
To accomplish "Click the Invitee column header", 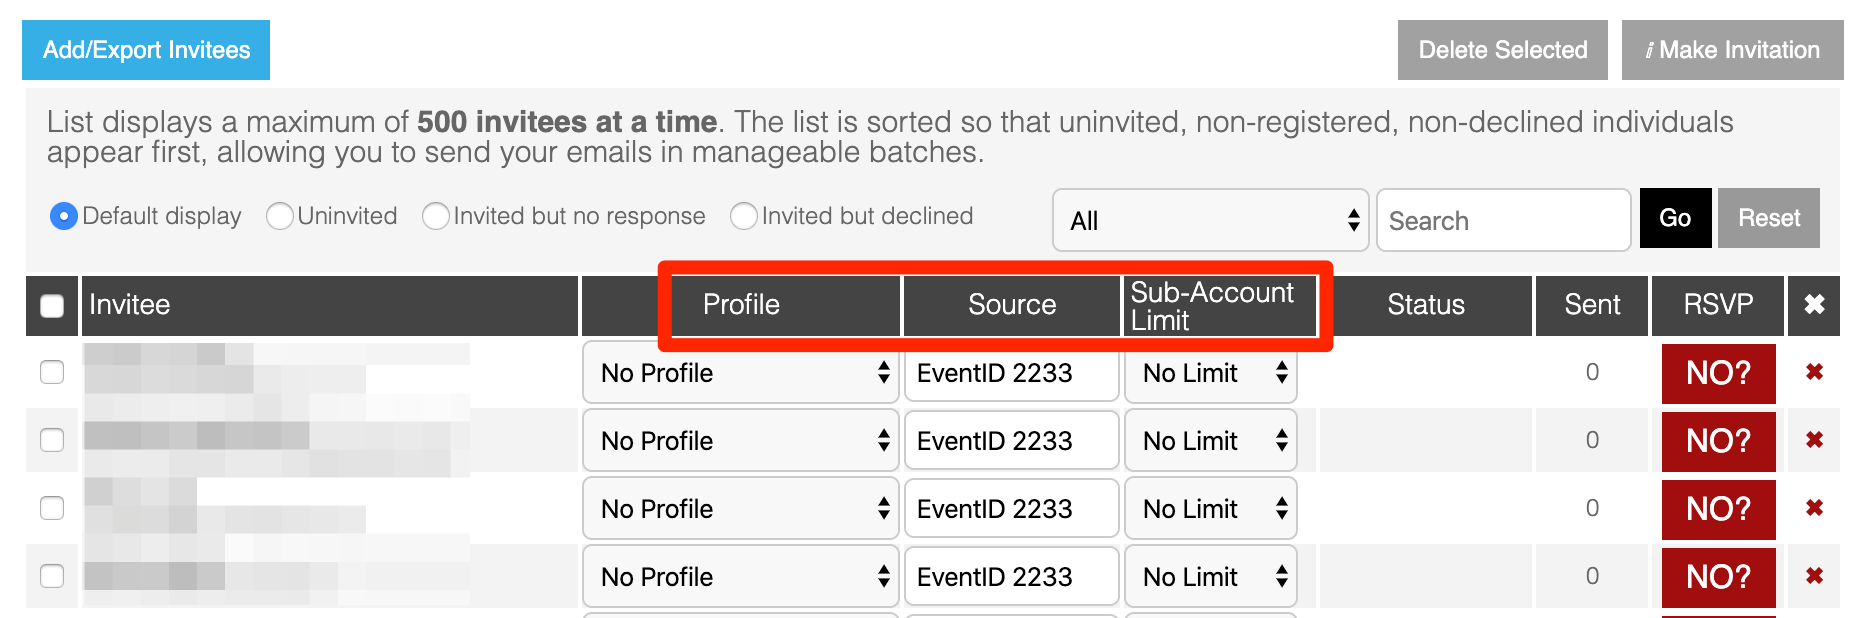I will (330, 305).
